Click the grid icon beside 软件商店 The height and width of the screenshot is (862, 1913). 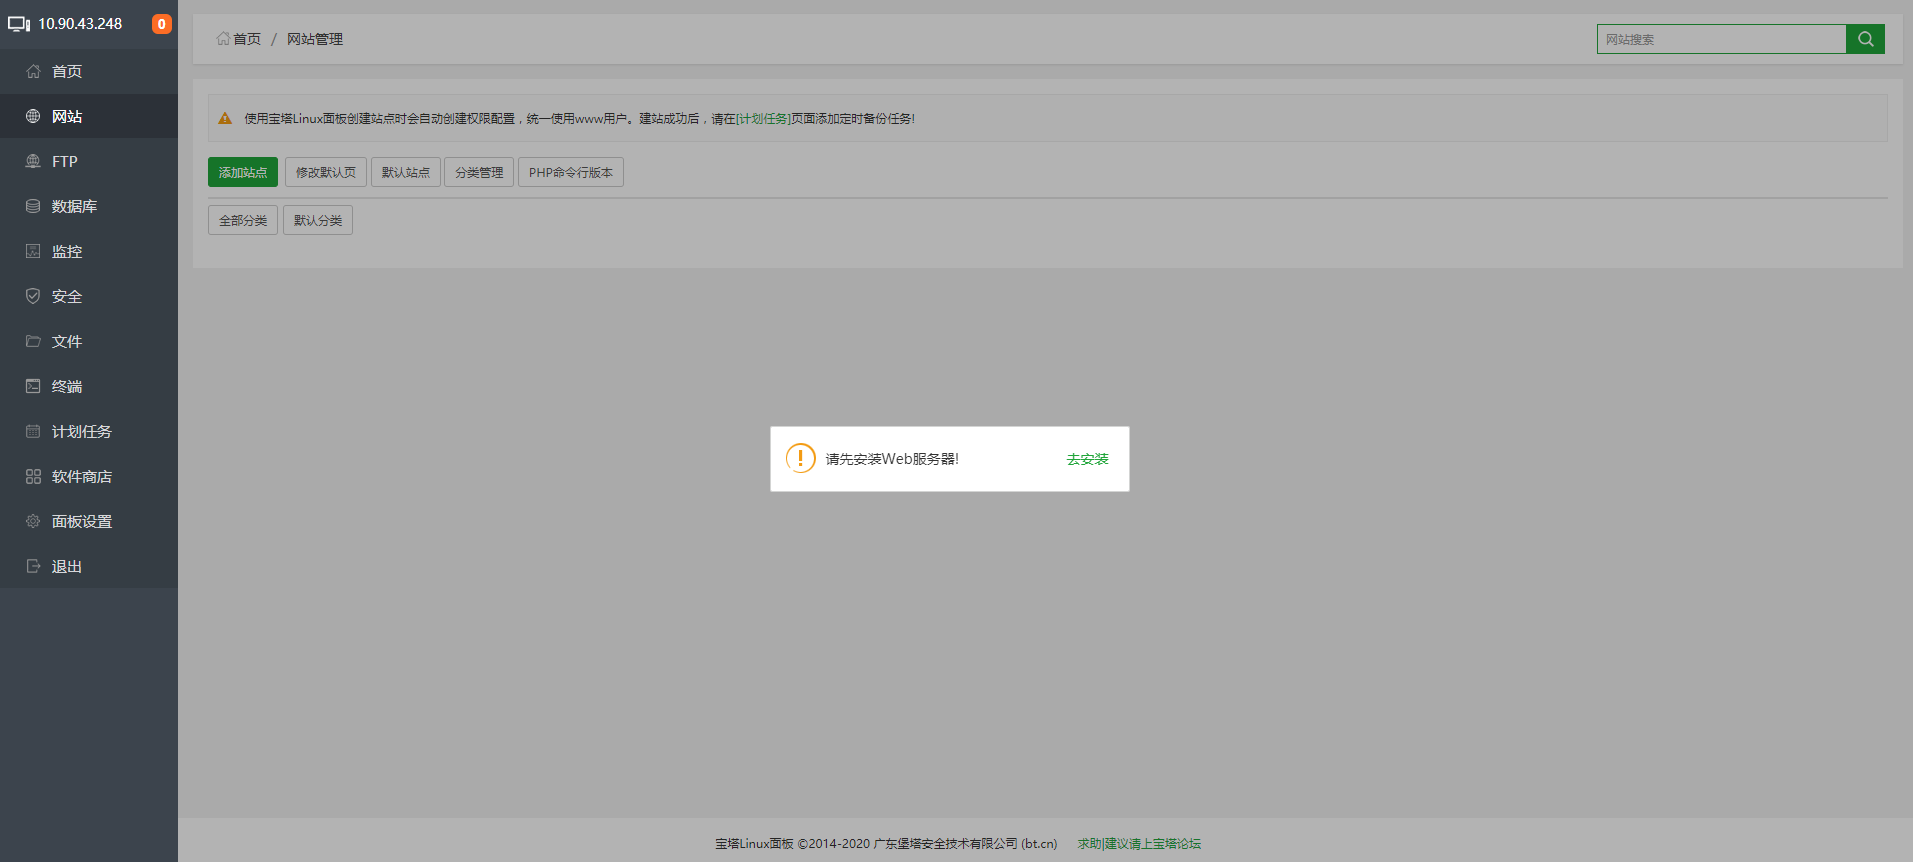coord(33,476)
